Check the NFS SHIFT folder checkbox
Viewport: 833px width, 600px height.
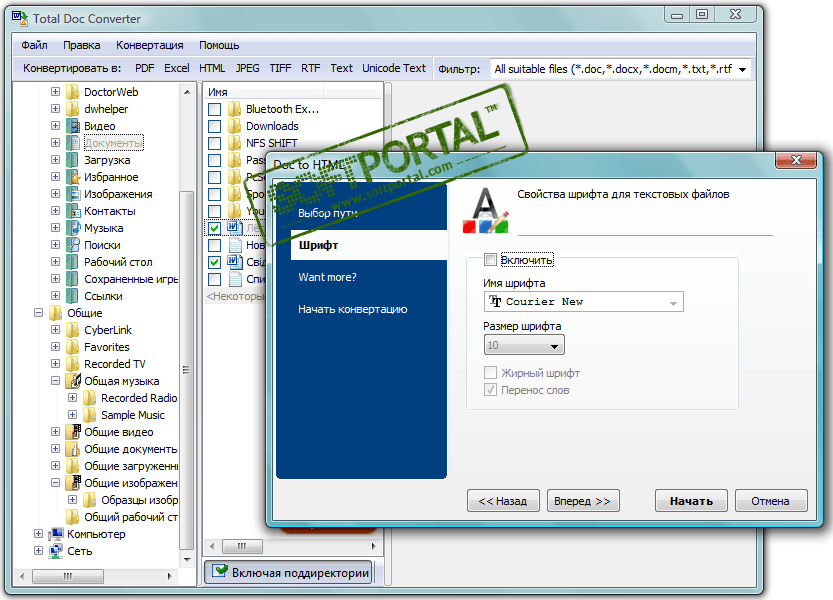215,143
